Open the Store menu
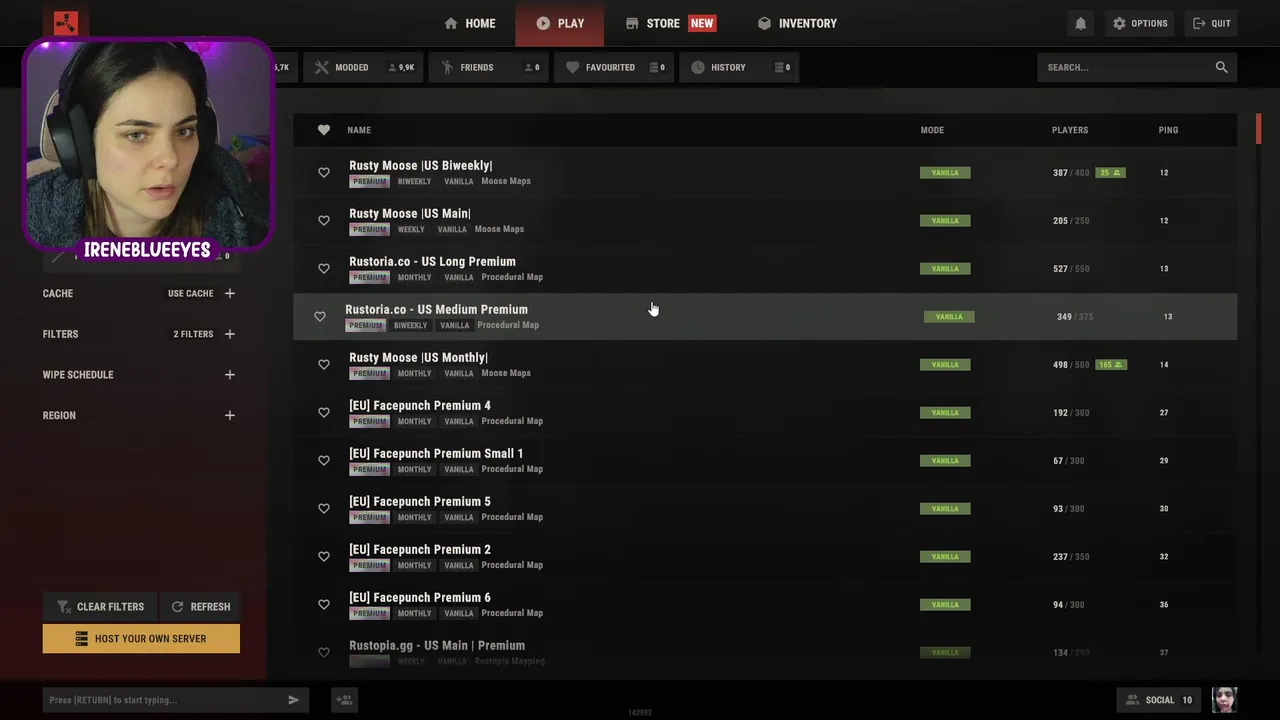Image resolution: width=1280 pixels, height=720 pixels. [x=670, y=23]
